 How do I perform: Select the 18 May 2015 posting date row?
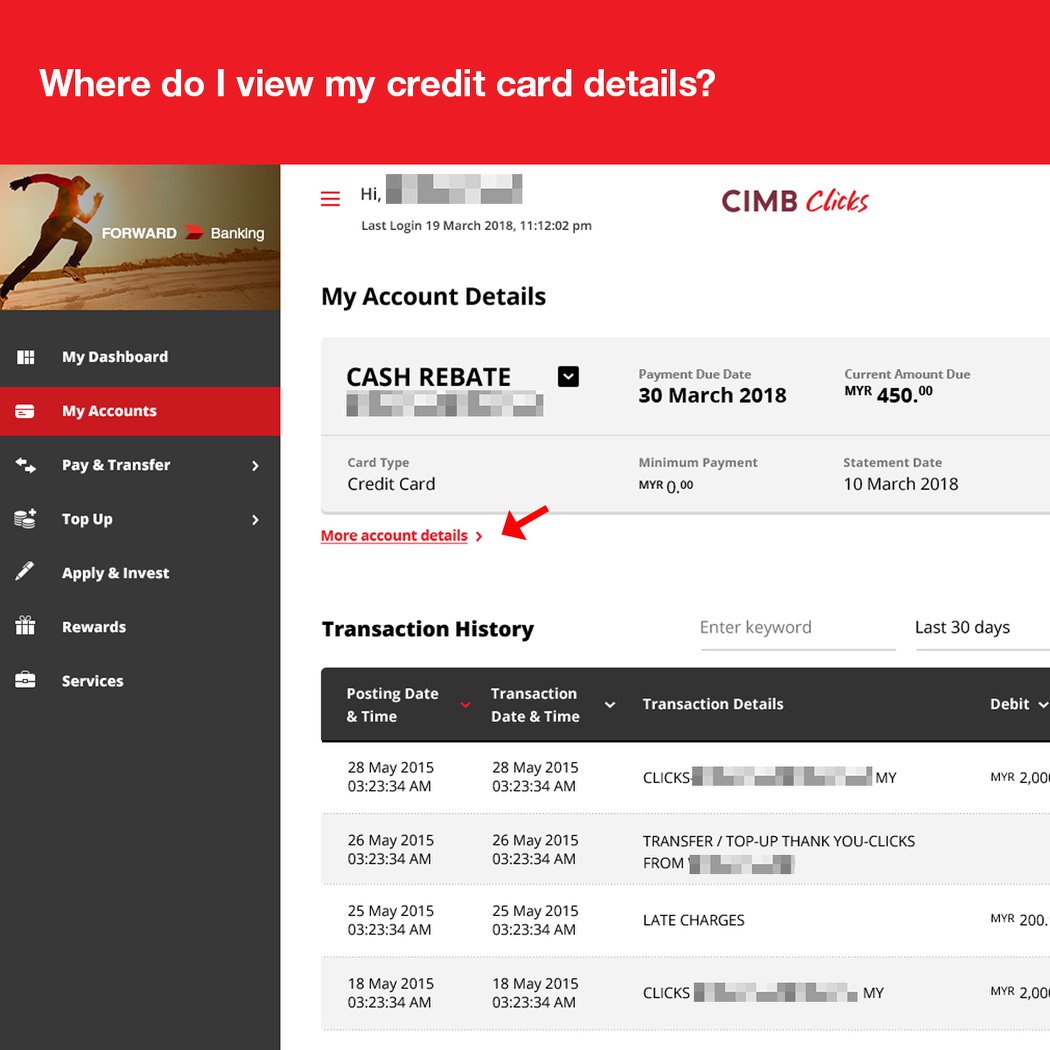[x=390, y=993]
